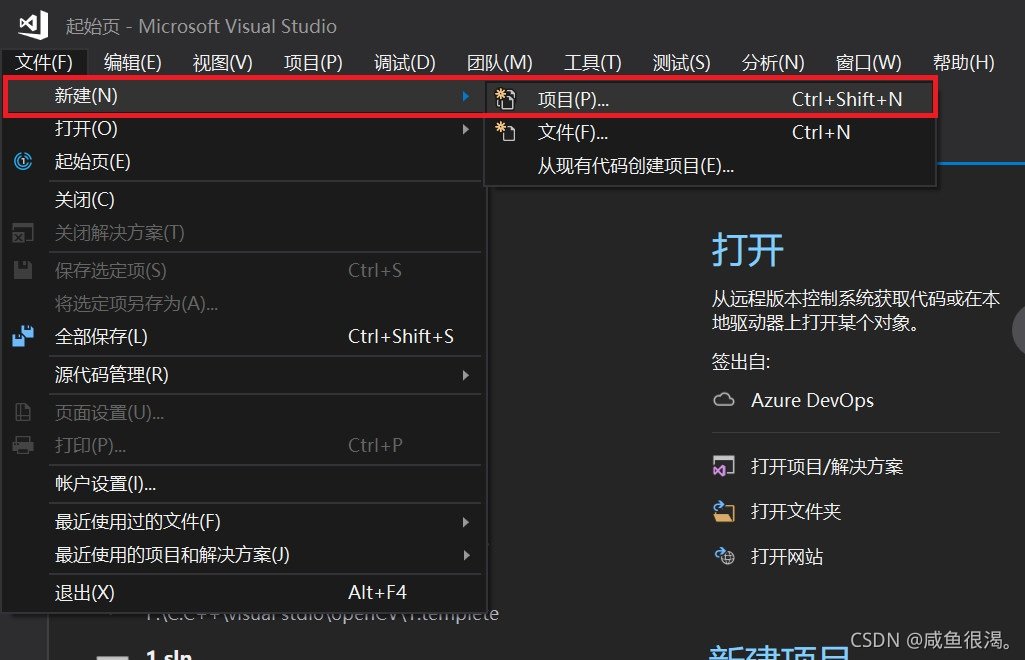Viewport: 1025px width, 660px height.
Task: Open the 团队(M) menu
Action: (x=499, y=63)
